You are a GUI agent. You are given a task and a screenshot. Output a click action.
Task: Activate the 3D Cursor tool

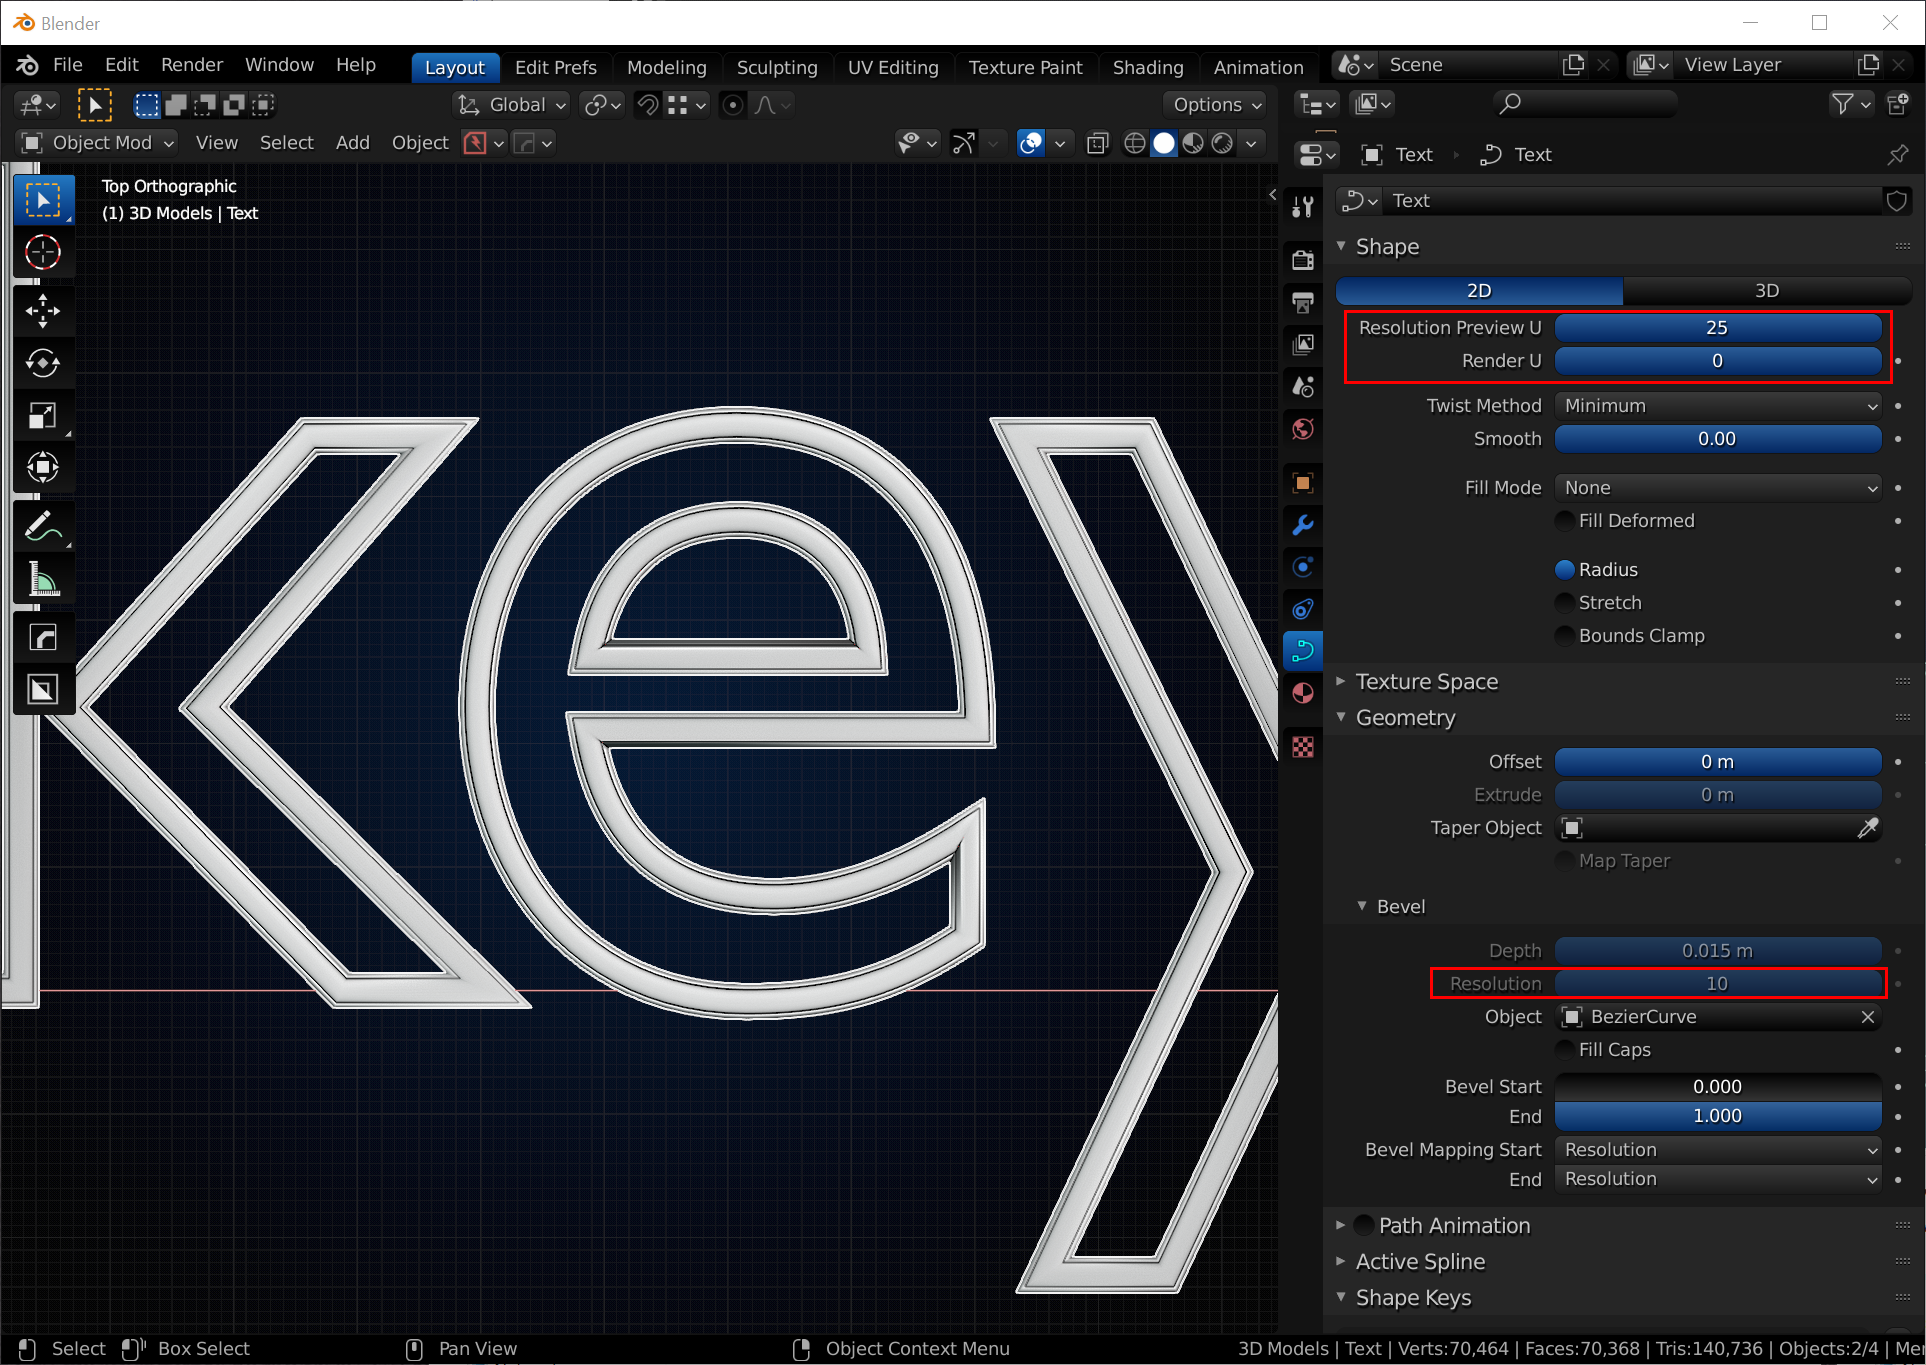tap(42, 253)
